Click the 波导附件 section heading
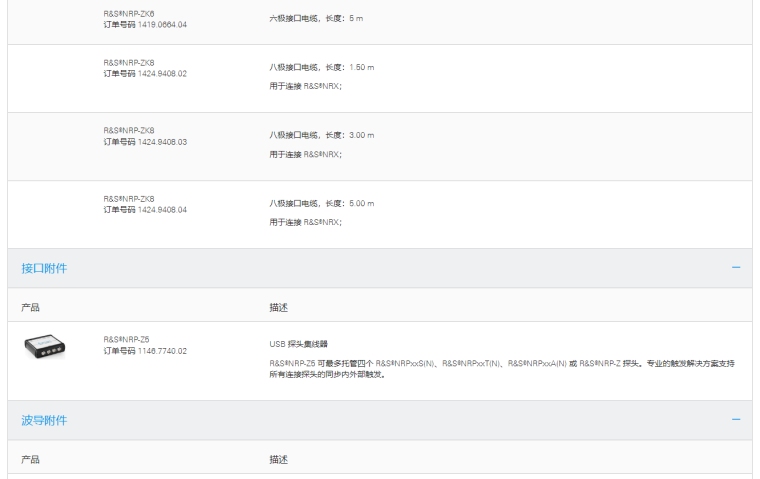The height and width of the screenshot is (479, 760). point(45,420)
